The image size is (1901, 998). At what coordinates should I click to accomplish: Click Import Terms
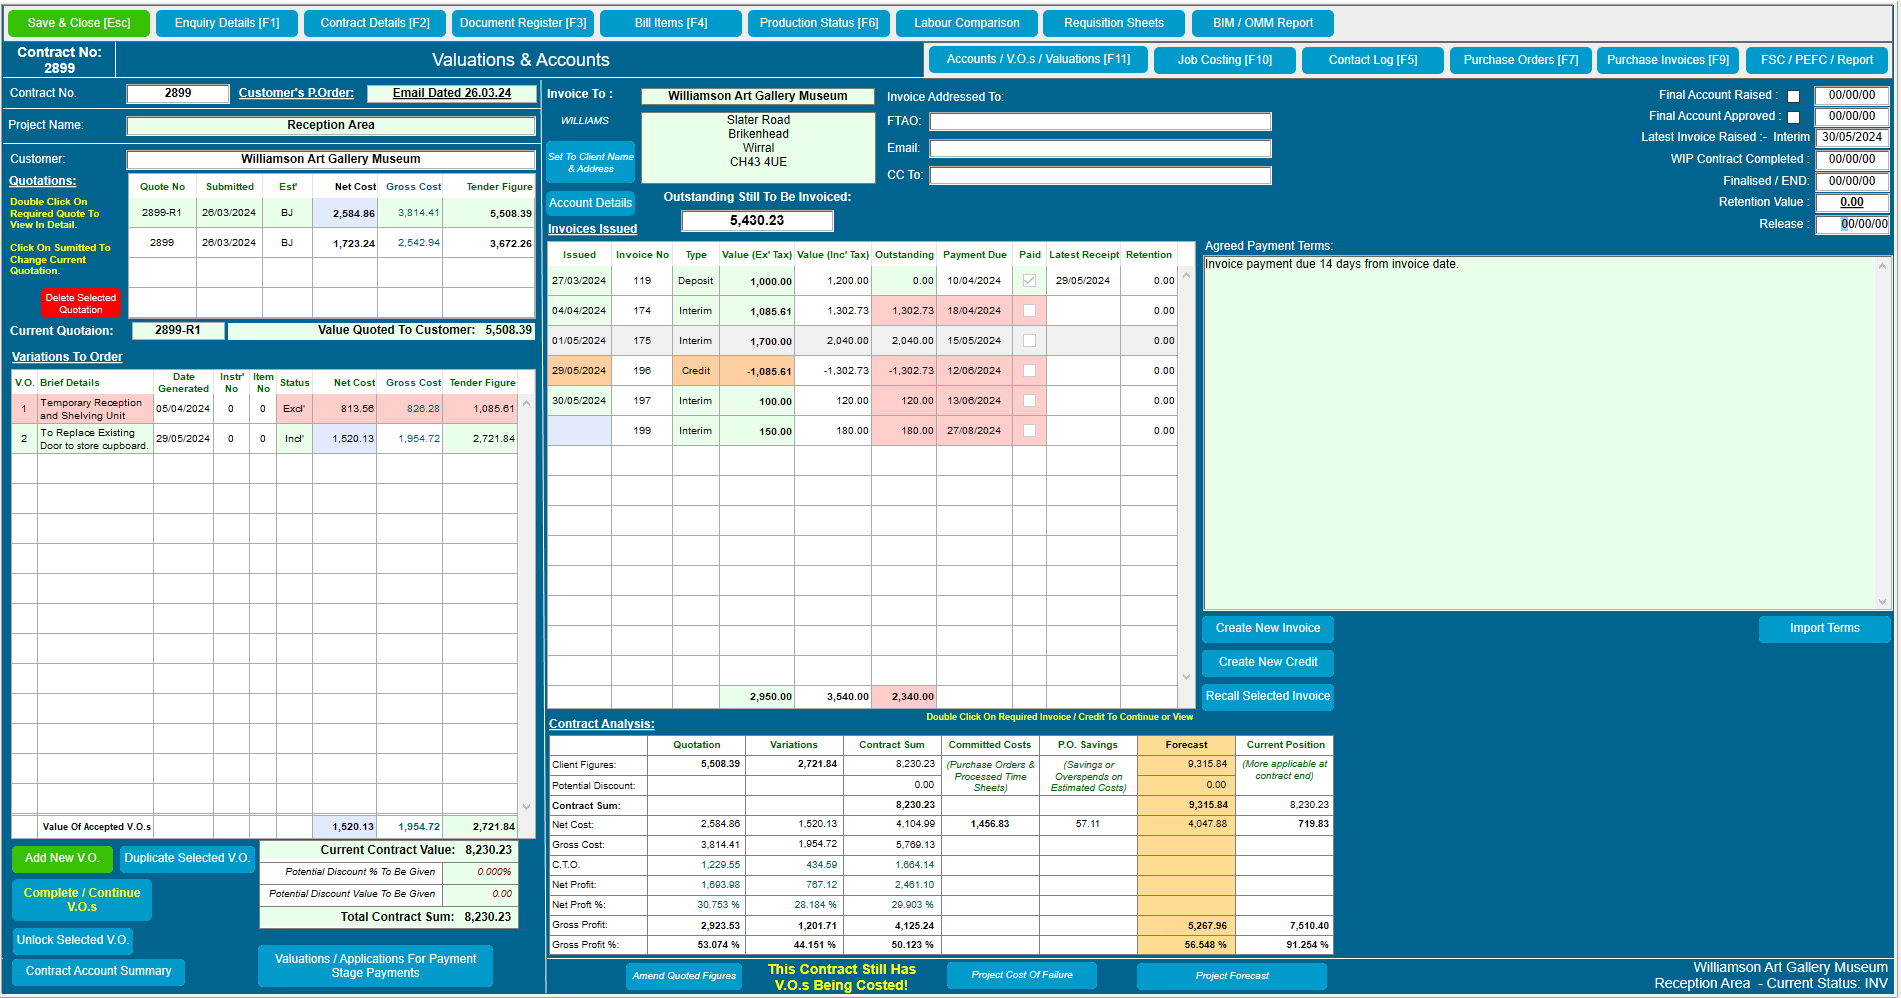(x=1824, y=628)
